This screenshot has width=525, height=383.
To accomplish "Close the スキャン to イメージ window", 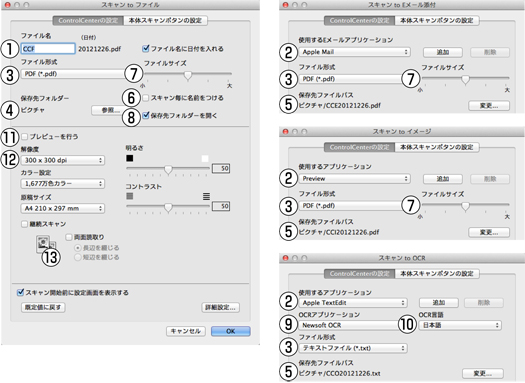I will [285, 132].
